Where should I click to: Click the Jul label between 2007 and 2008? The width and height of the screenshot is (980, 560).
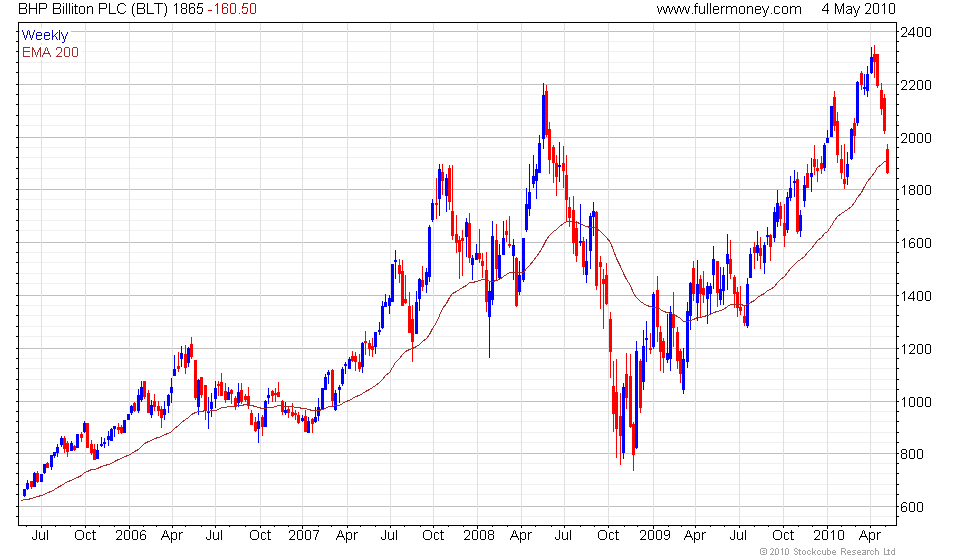pos(389,536)
